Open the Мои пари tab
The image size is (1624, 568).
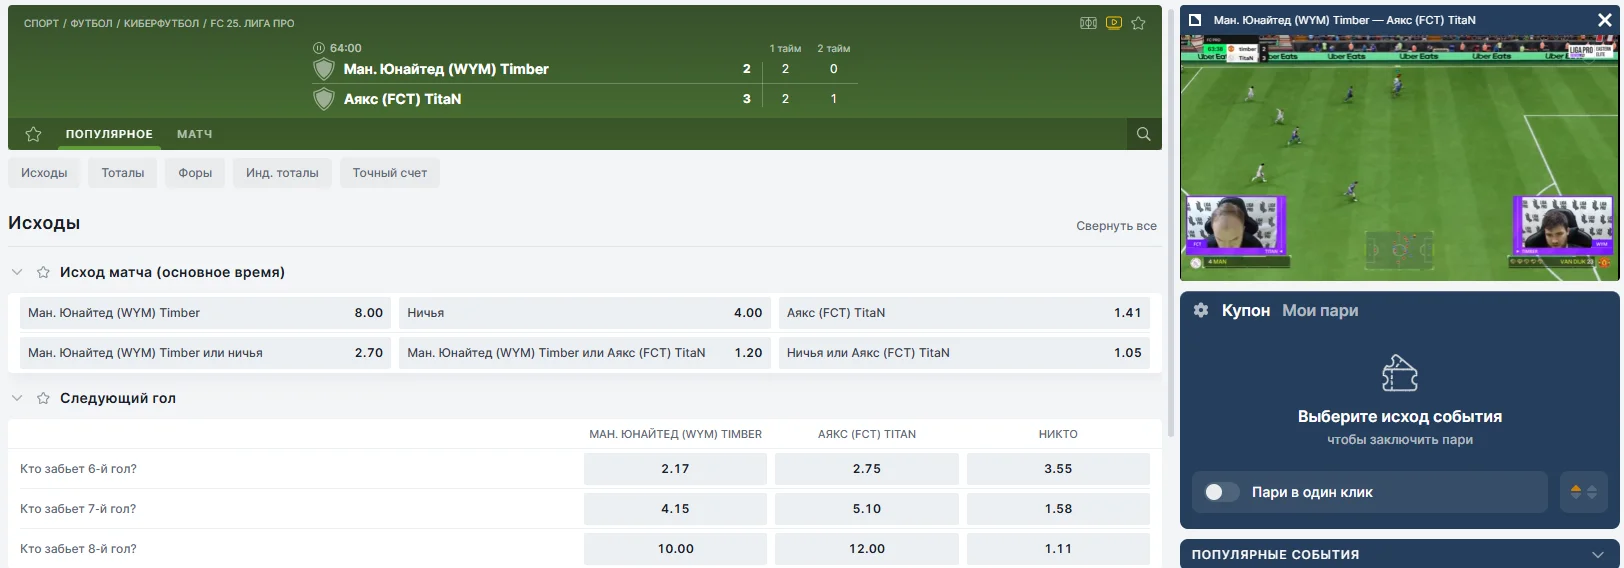click(x=1320, y=311)
